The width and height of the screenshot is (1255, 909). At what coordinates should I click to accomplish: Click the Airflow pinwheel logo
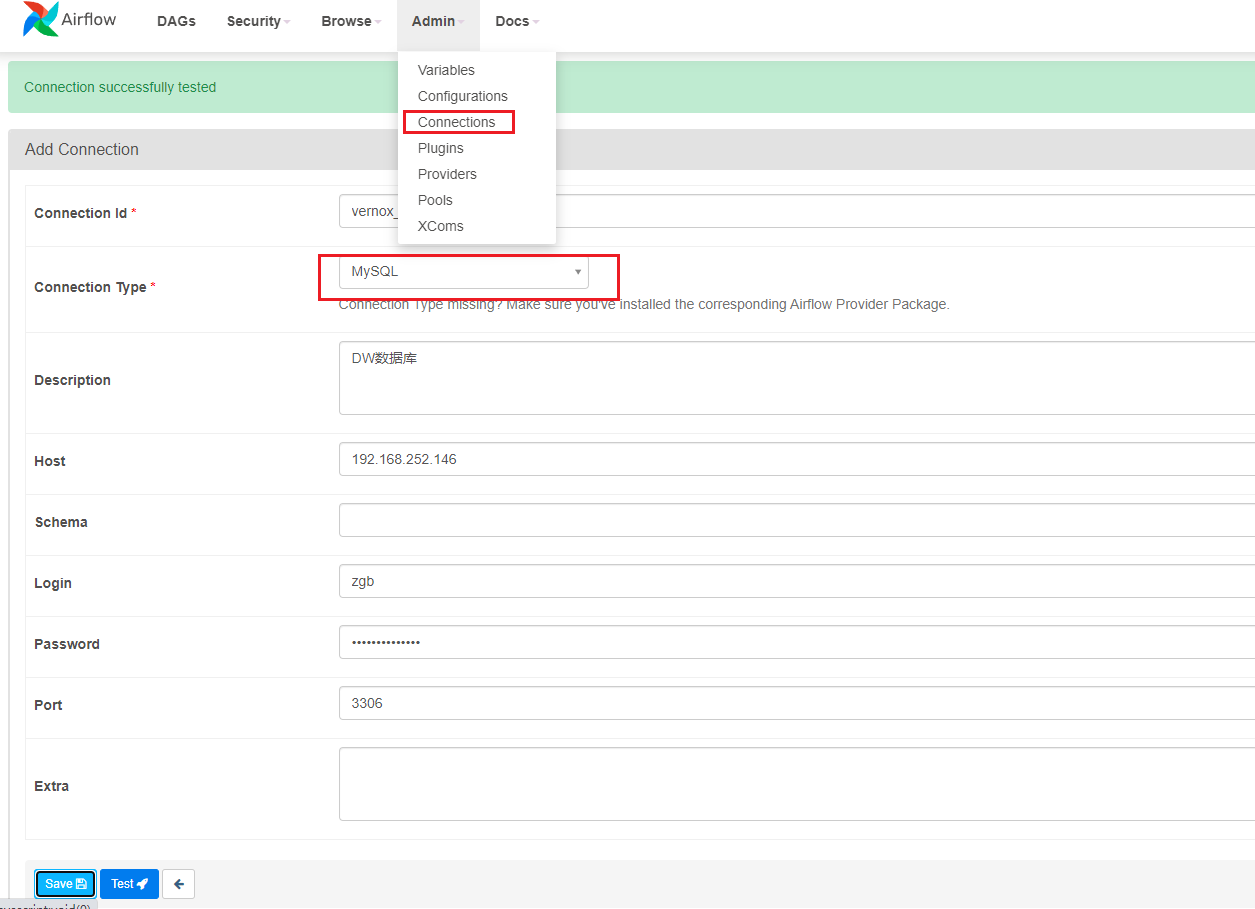tap(41, 20)
